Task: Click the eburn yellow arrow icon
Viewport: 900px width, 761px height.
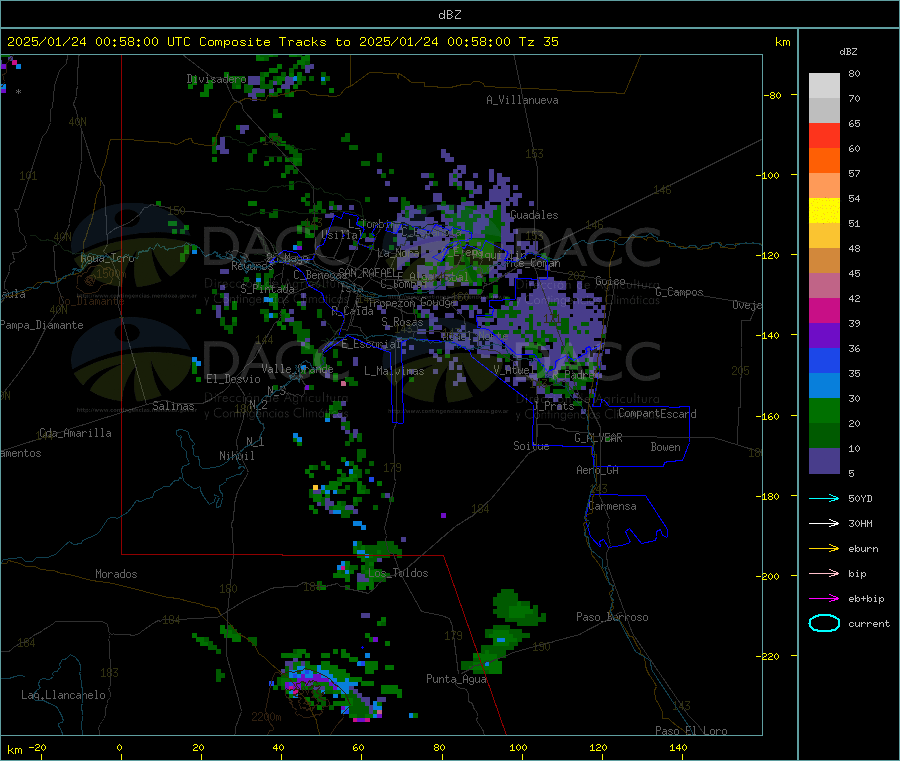Action: click(x=824, y=548)
